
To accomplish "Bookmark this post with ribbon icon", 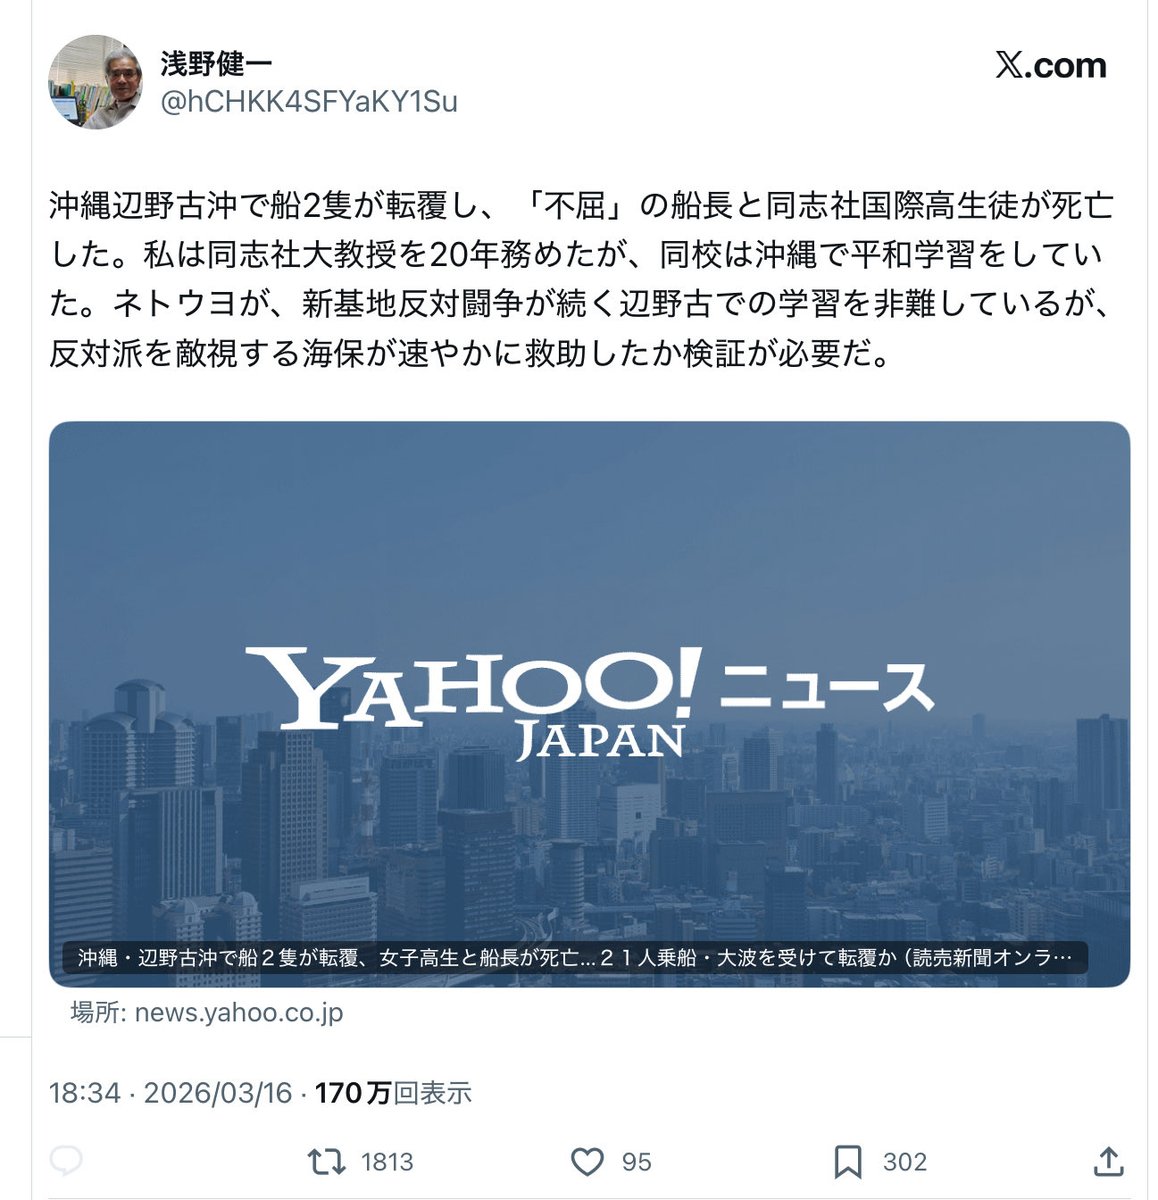I will (848, 1161).
